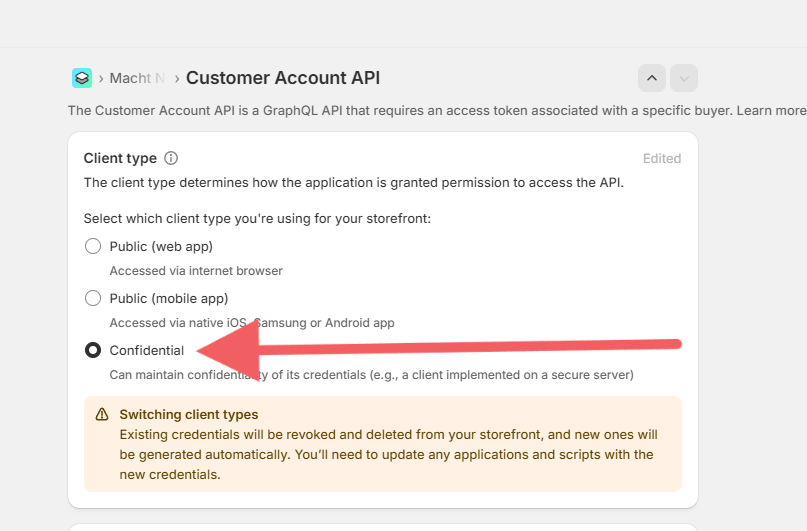The image size is (807, 531).
Task: Click the up chevron navigation button
Action: point(651,78)
